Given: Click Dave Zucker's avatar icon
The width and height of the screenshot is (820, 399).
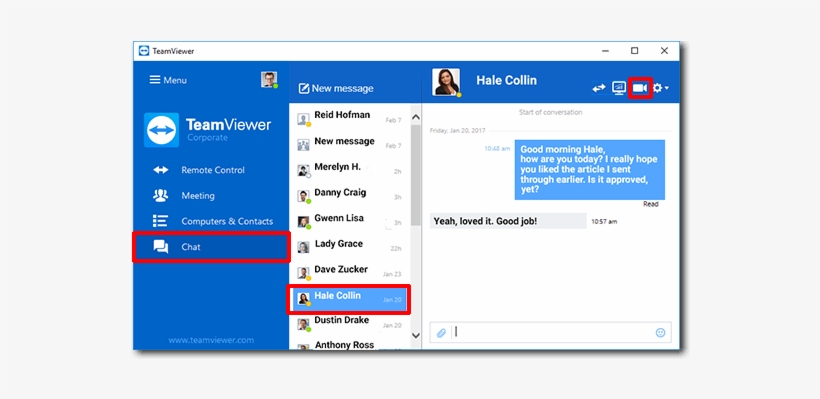Looking at the screenshot, I should tap(304, 273).
